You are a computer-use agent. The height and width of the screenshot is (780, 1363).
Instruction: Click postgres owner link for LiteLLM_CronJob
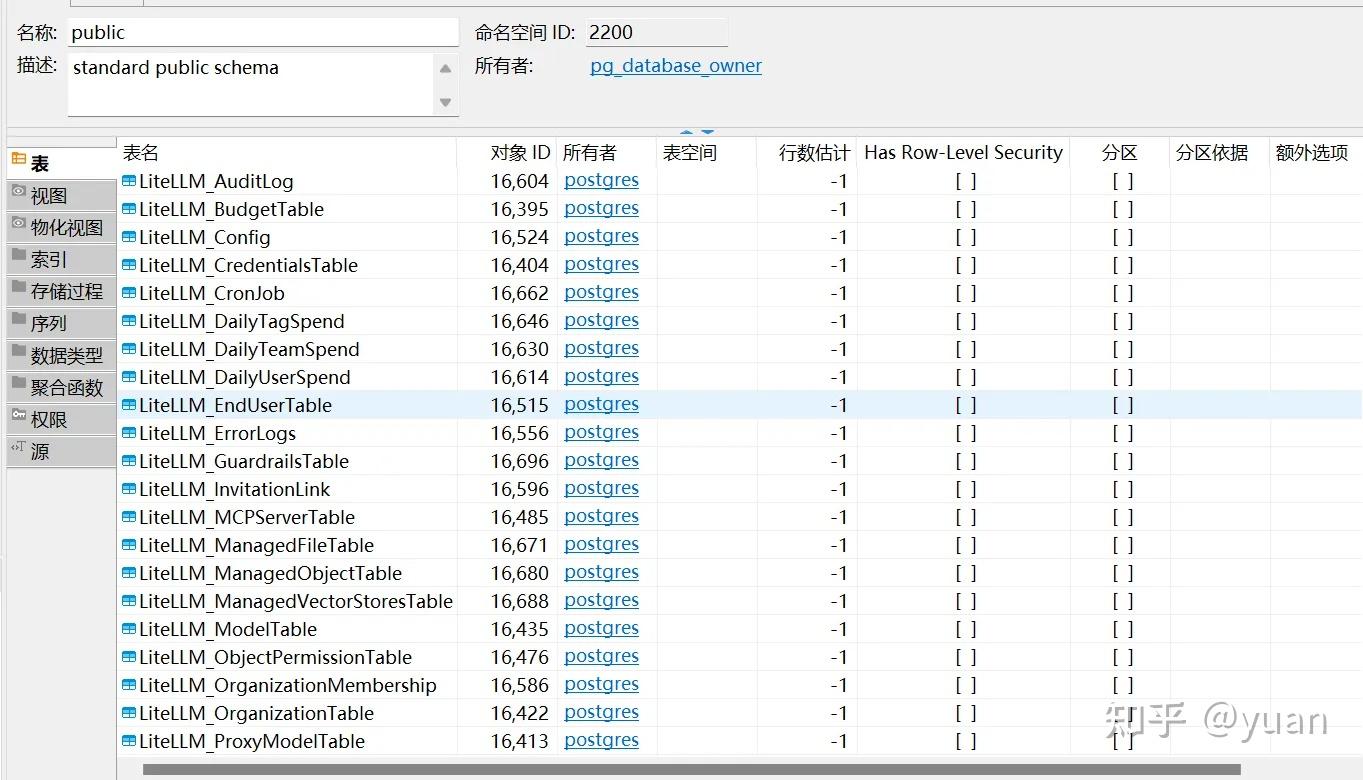(x=601, y=292)
